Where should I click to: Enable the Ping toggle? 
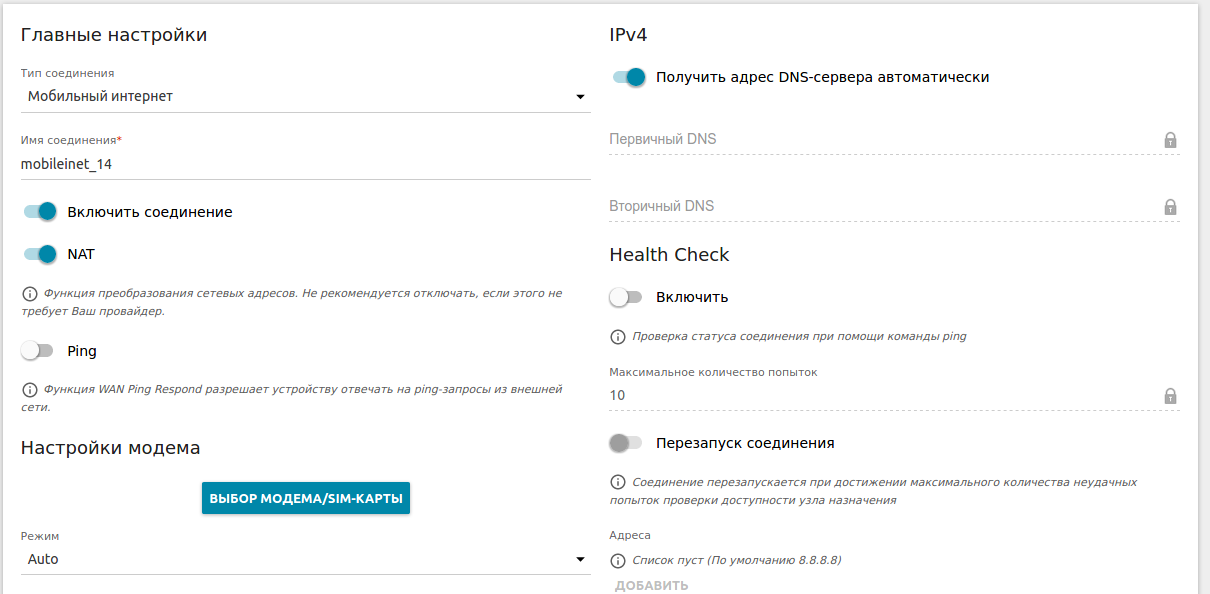point(37,351)
